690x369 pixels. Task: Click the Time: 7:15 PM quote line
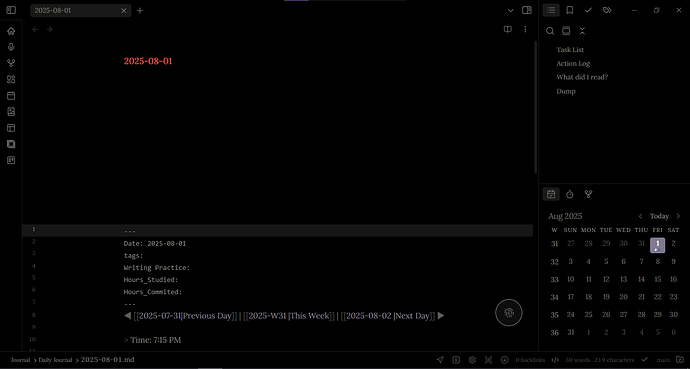pyautogui.click(x=152, y=340)
